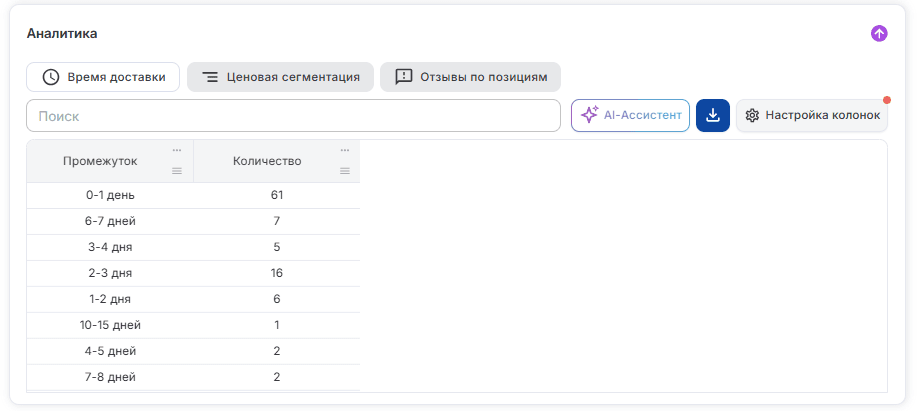
Task: Click the hamburger filter icon in Промежуток header
Action: pos(177,171)
